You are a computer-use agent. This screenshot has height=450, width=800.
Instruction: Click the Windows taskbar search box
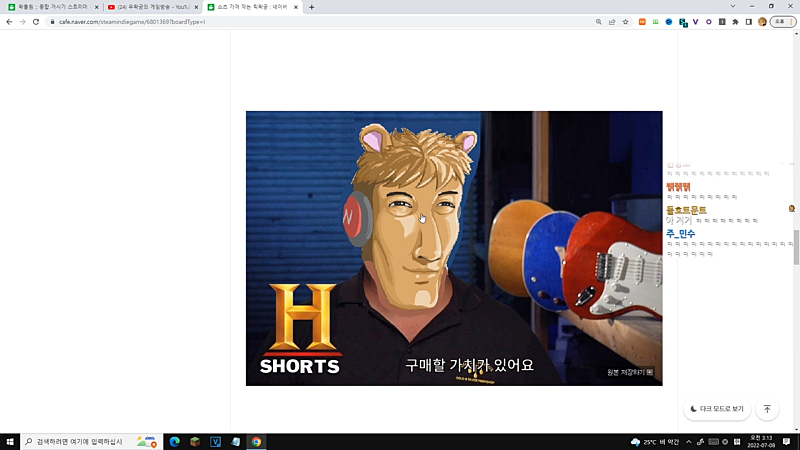click(92, 442)
